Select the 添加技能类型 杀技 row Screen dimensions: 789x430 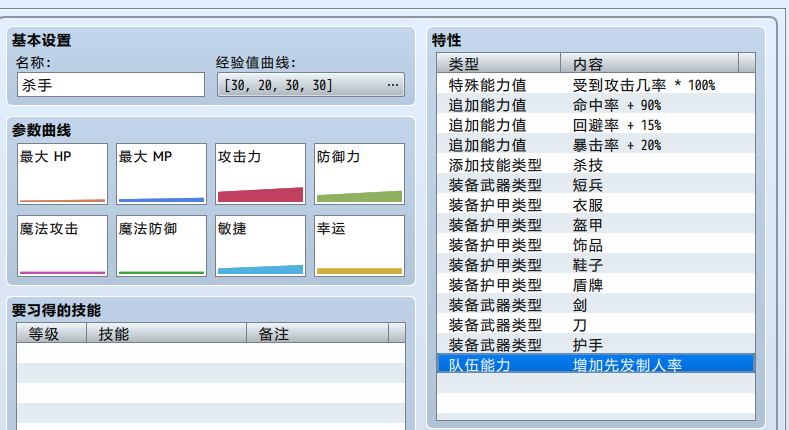pyautogui.click(x=596, y=164)
